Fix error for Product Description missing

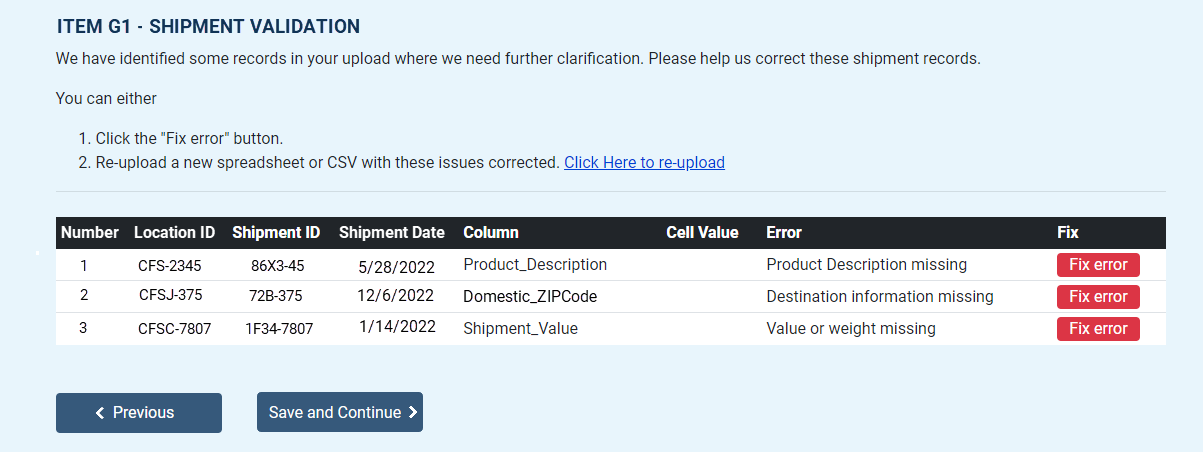click(x=1098, y=265)
